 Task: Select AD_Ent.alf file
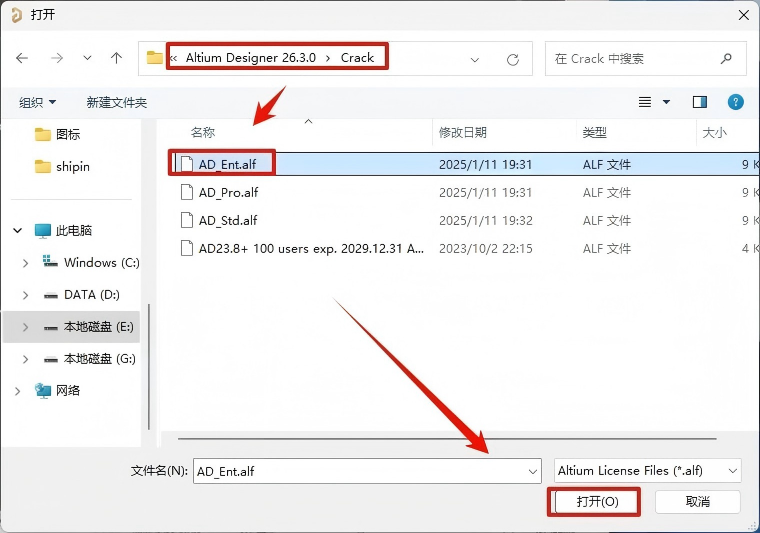pyautogui.click(x=464, y=164)
